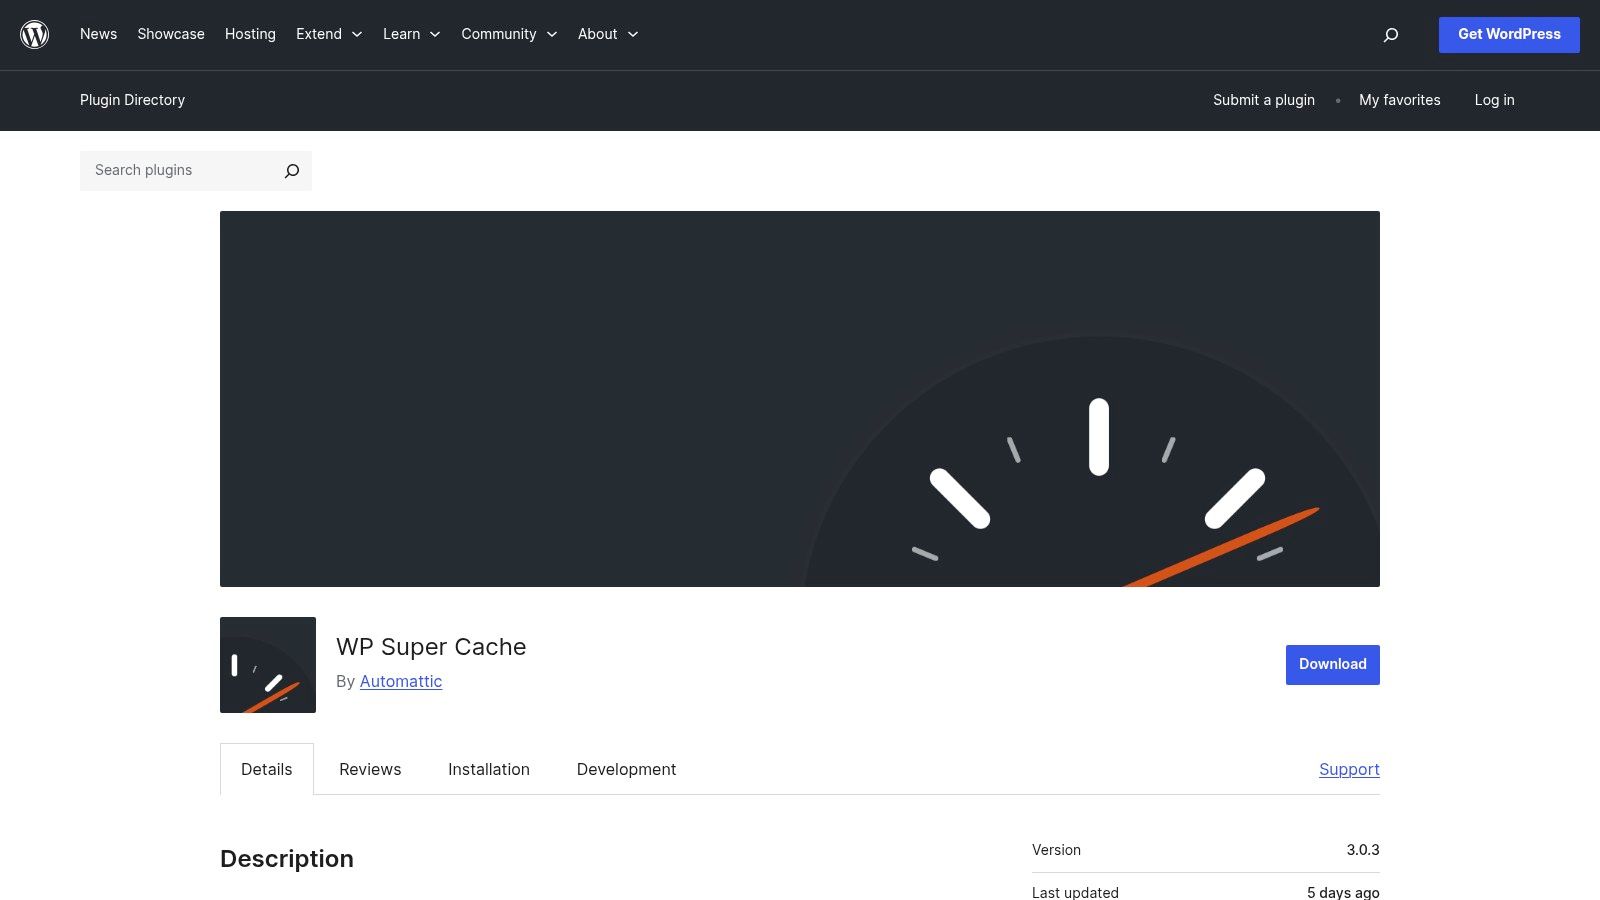The height and width of the screenshot is (900, 1600).
Task: Select News in the navigation bar
Action: [x=98, y=34]
